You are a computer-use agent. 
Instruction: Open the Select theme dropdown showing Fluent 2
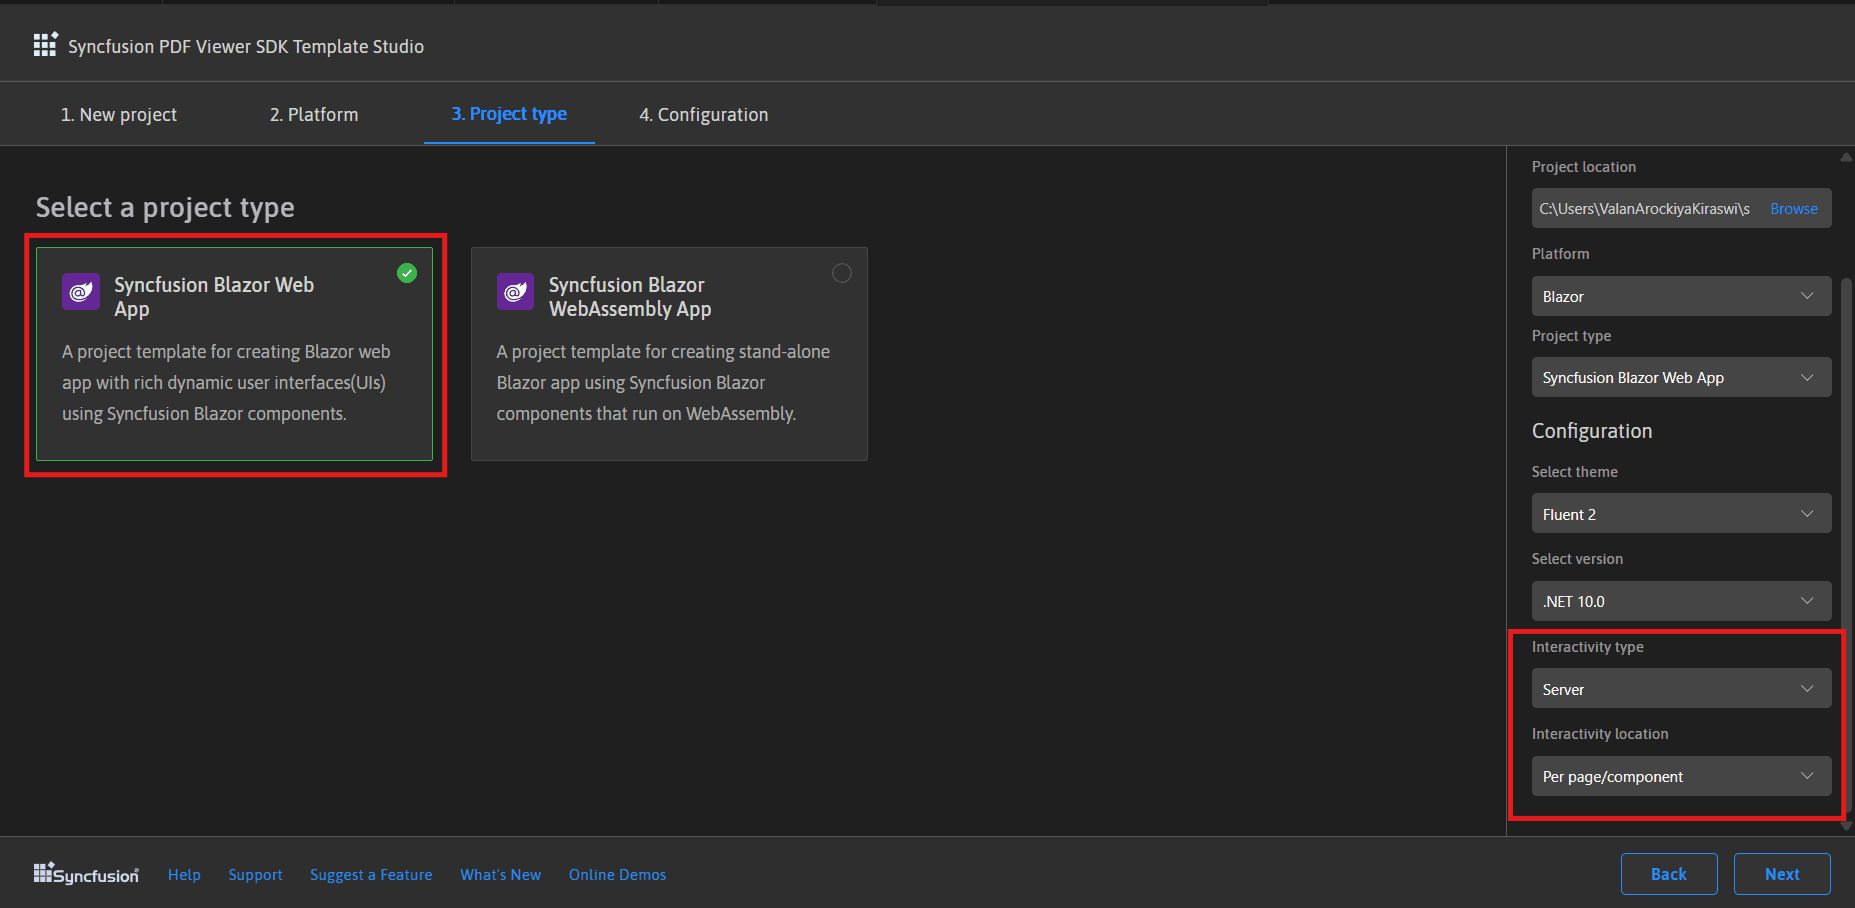tap(1681, 514)
